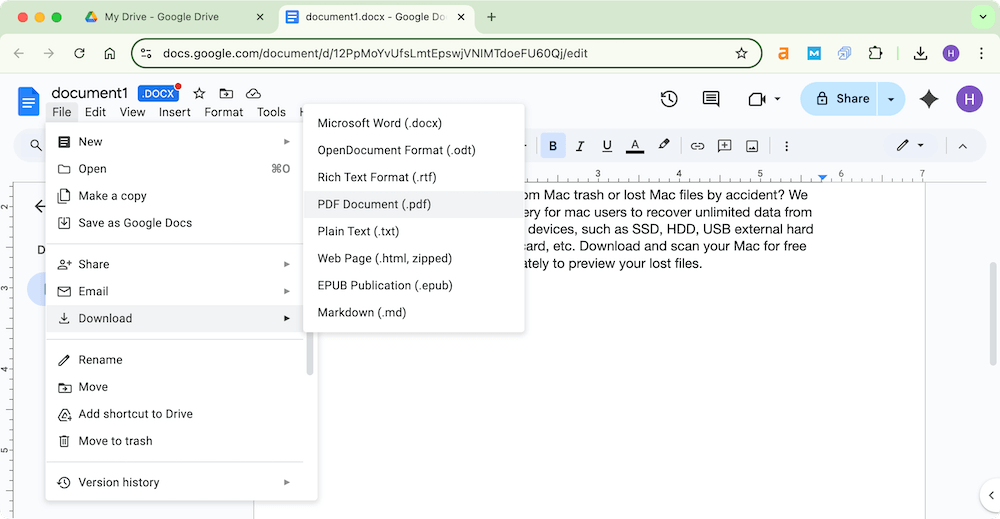Open a new browser tab
Viewport: 1000px width, 519px height.
coord(491,17)
